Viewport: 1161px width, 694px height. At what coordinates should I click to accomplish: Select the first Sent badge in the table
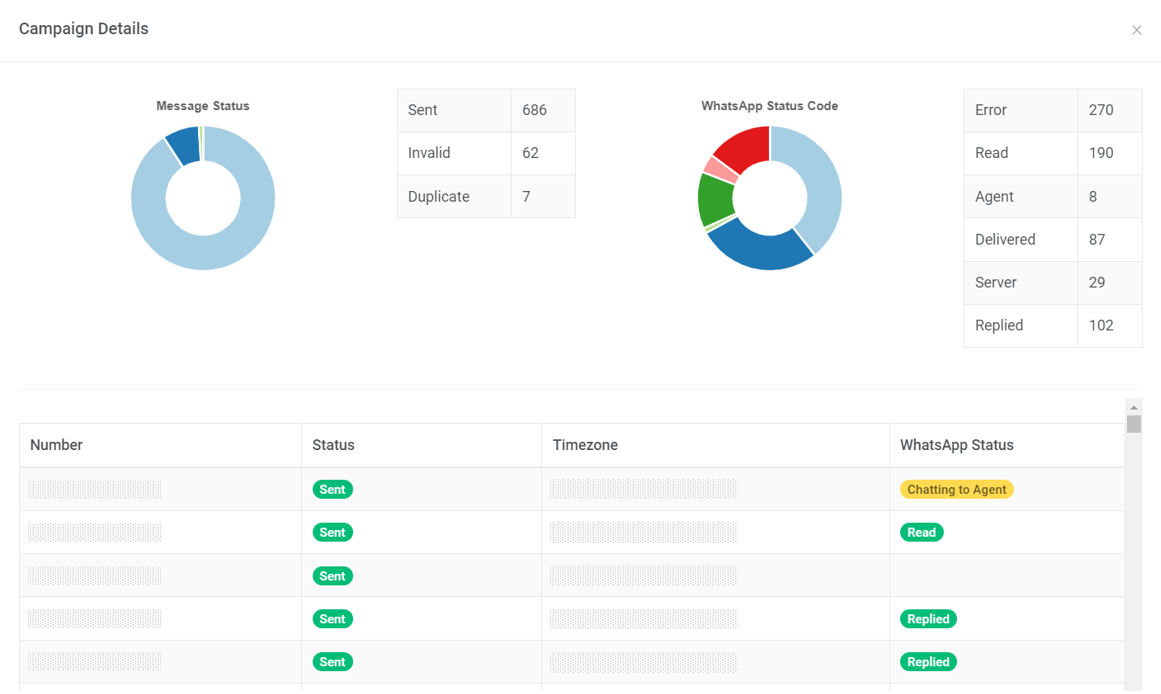click(332, 489)
